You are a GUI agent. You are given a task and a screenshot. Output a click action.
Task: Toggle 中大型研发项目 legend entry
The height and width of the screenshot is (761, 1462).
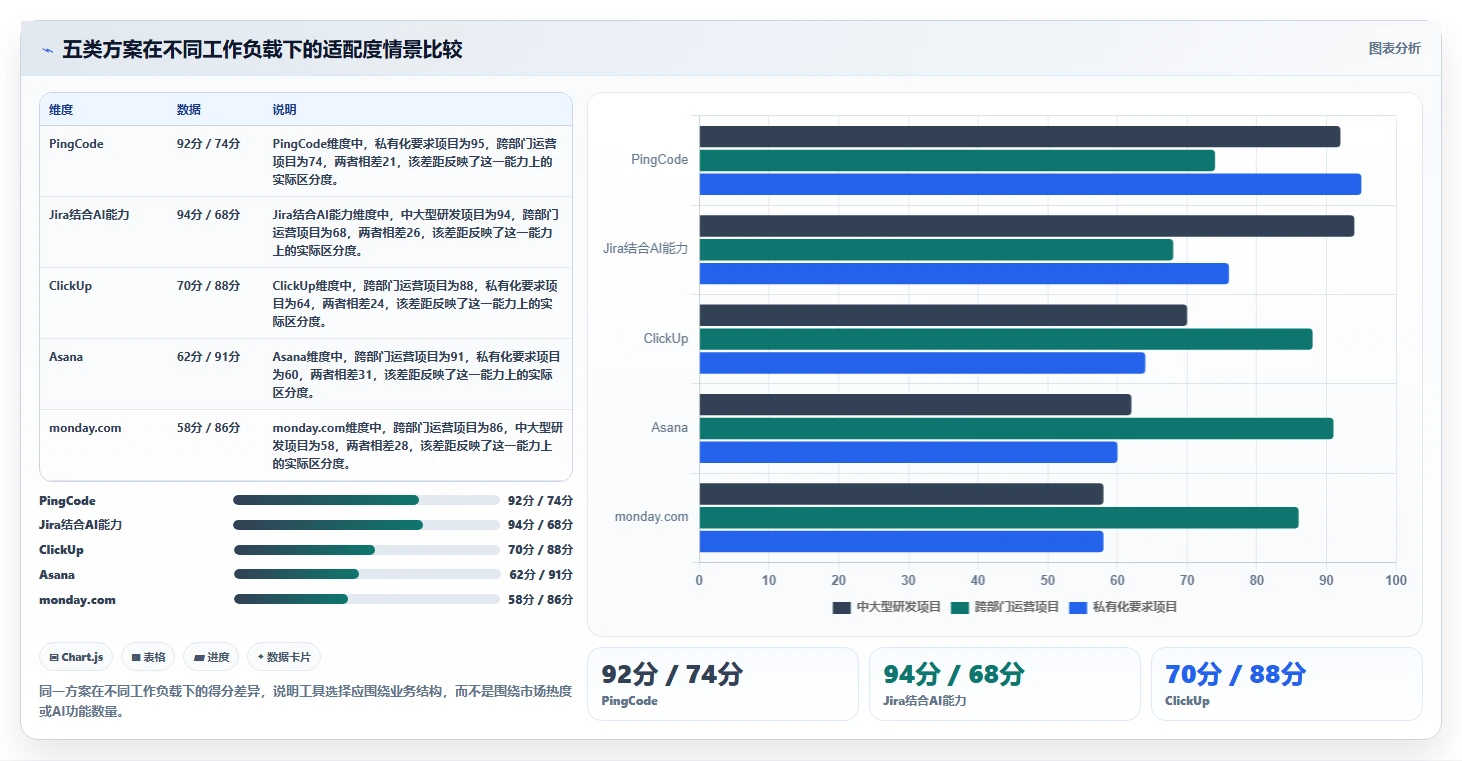(x=886, y=607)
